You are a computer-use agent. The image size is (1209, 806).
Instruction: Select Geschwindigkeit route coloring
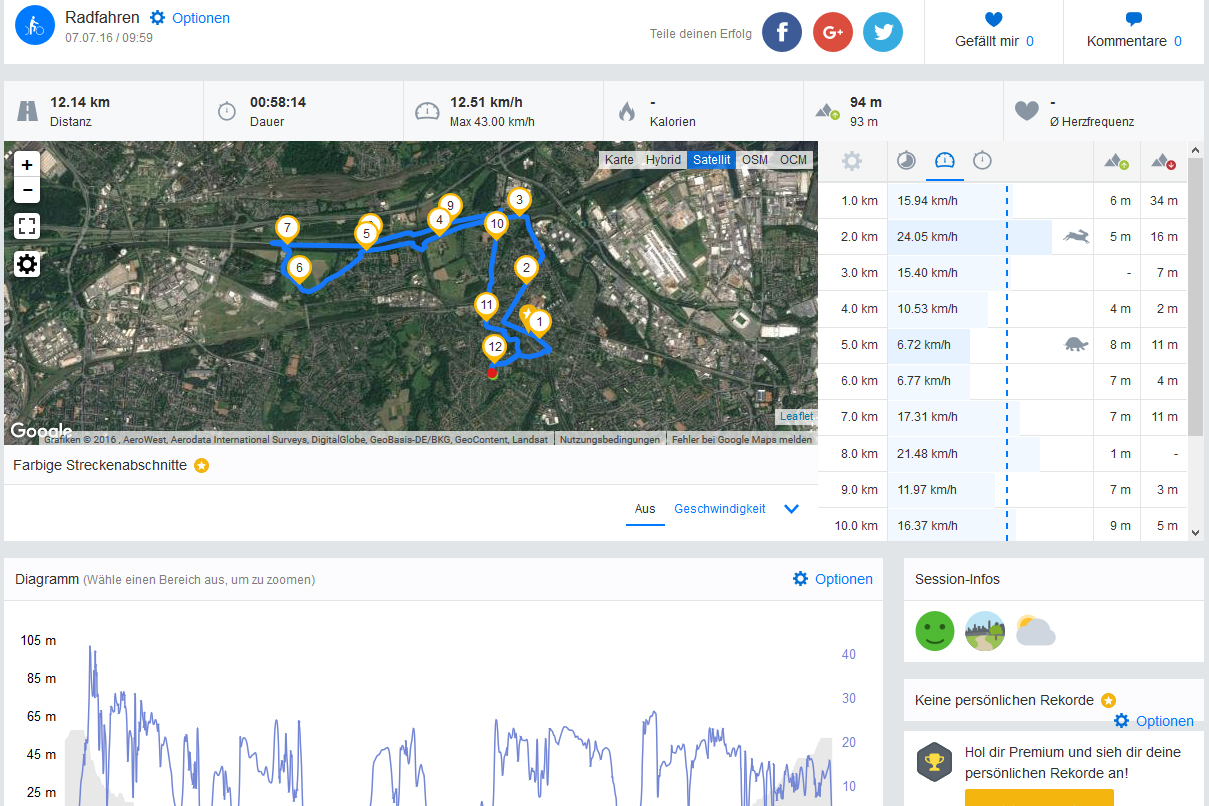click(x=719, y=509)
